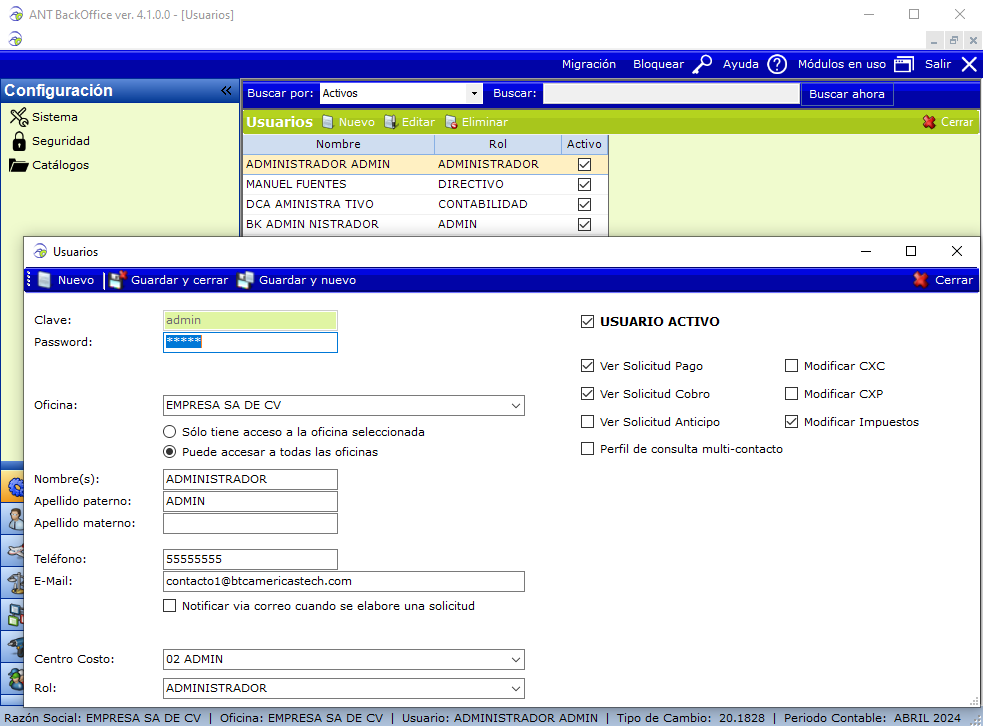
Task: Select the blue gear module icon in sidebar
Action: (13, 487)
